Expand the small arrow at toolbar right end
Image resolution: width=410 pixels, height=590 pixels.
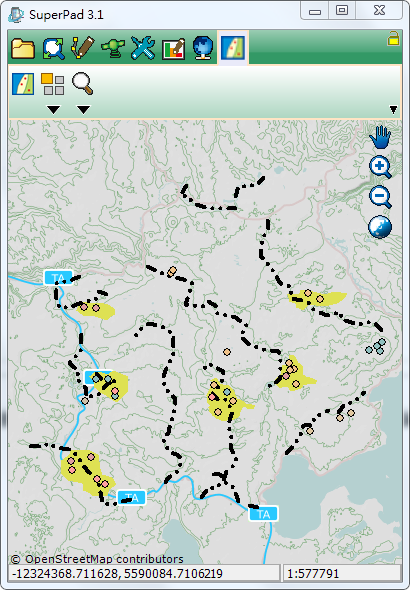pyautogui.click(x=393, y=109)
